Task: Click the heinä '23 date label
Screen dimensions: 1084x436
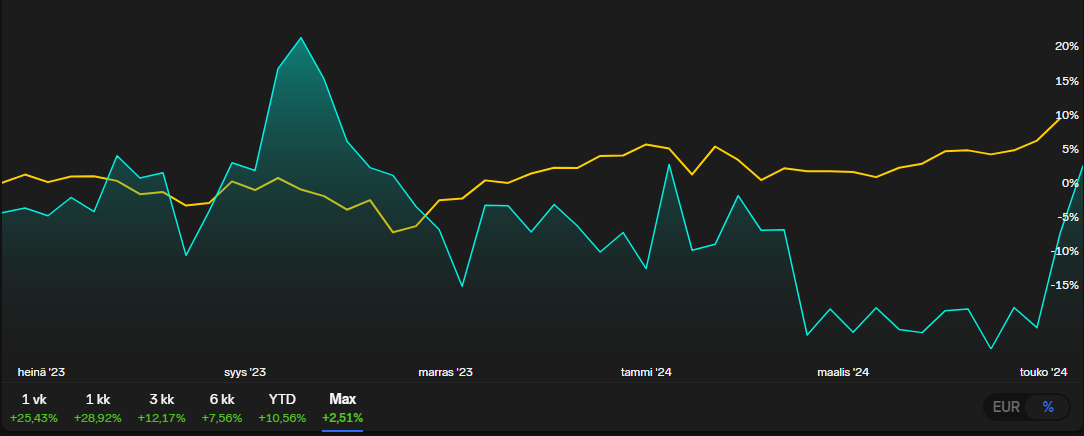Action: coord(41,372)
